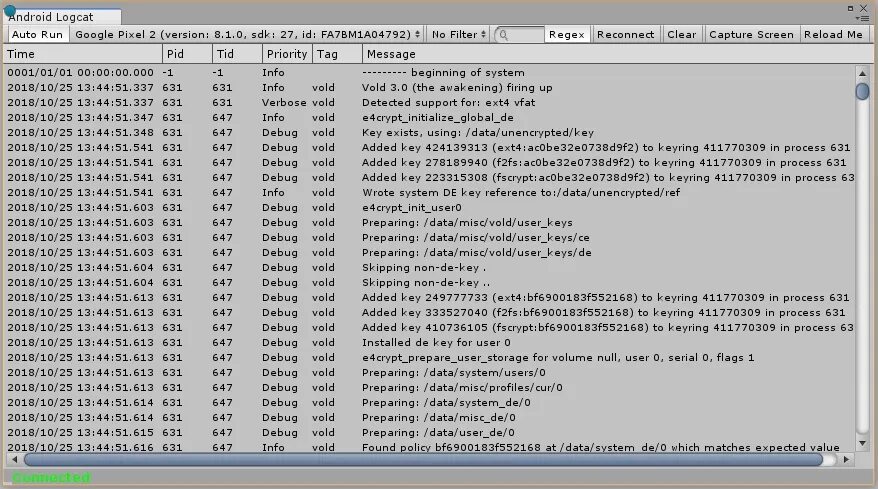This screenshot has height=489, width=878.
Task: Select 'Added key 424139313' log entry
Action: point(430,148)
